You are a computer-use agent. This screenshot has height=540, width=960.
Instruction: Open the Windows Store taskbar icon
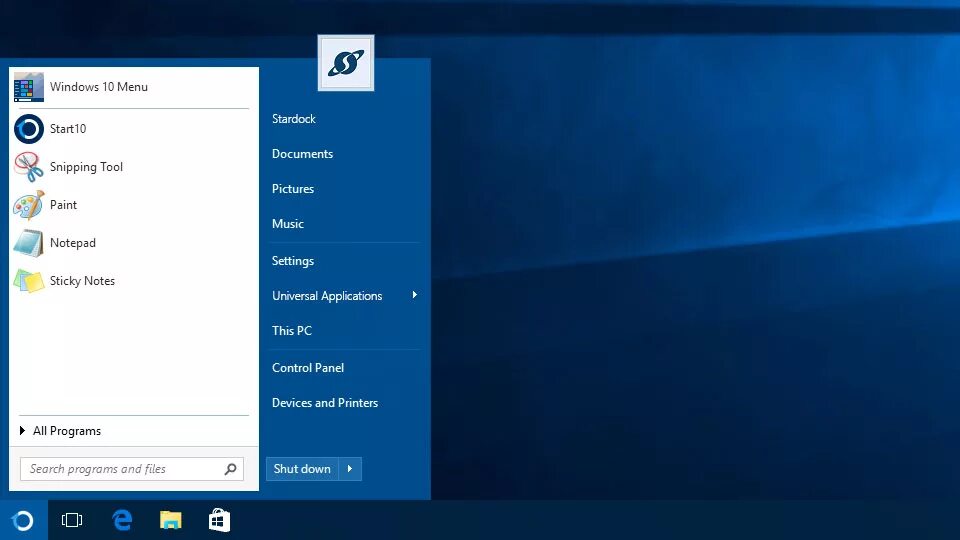219,520
